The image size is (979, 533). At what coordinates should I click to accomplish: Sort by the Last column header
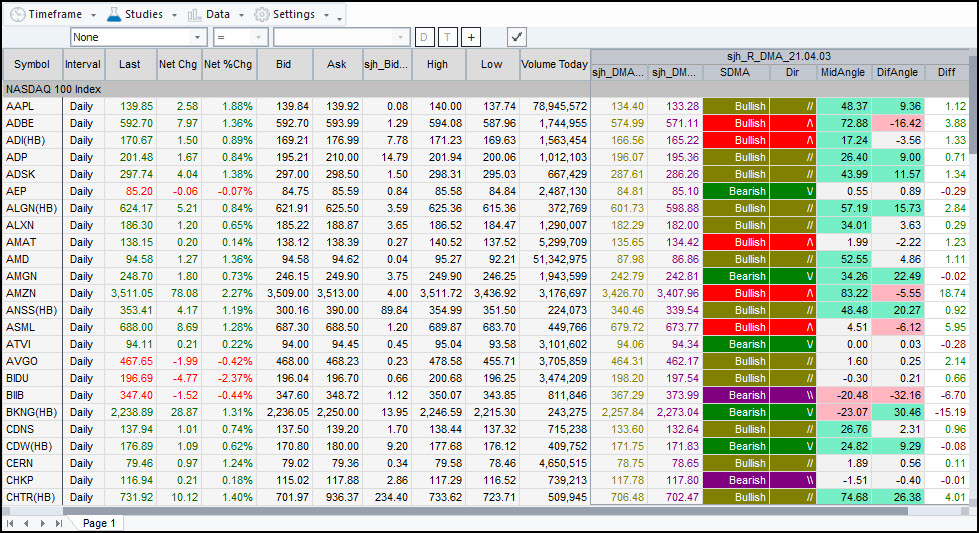click(x=130, y=64)
